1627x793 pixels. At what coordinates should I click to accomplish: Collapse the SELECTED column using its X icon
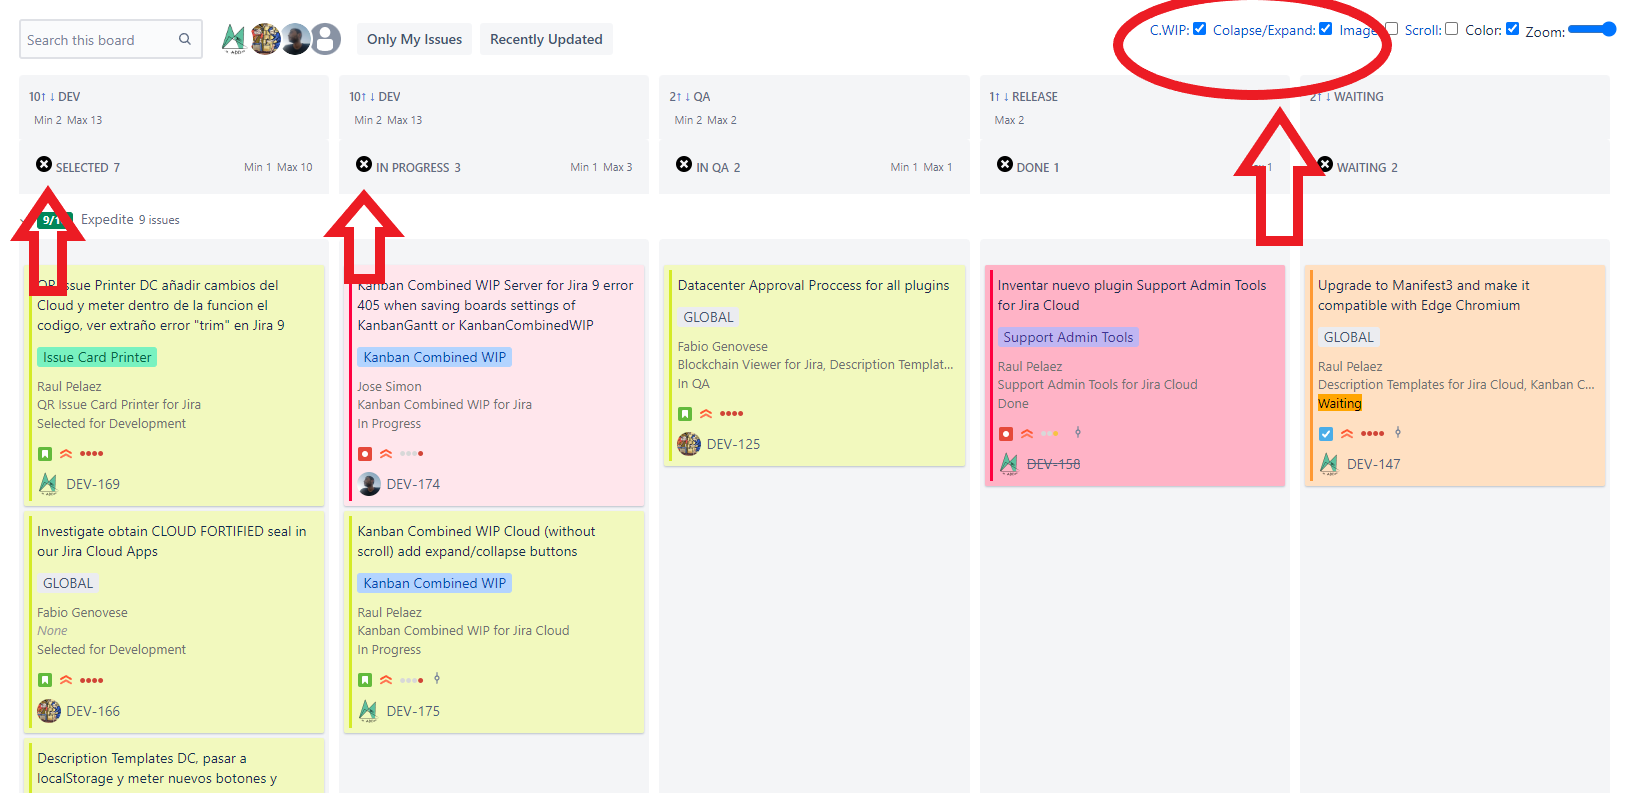[x=44, y=165]
